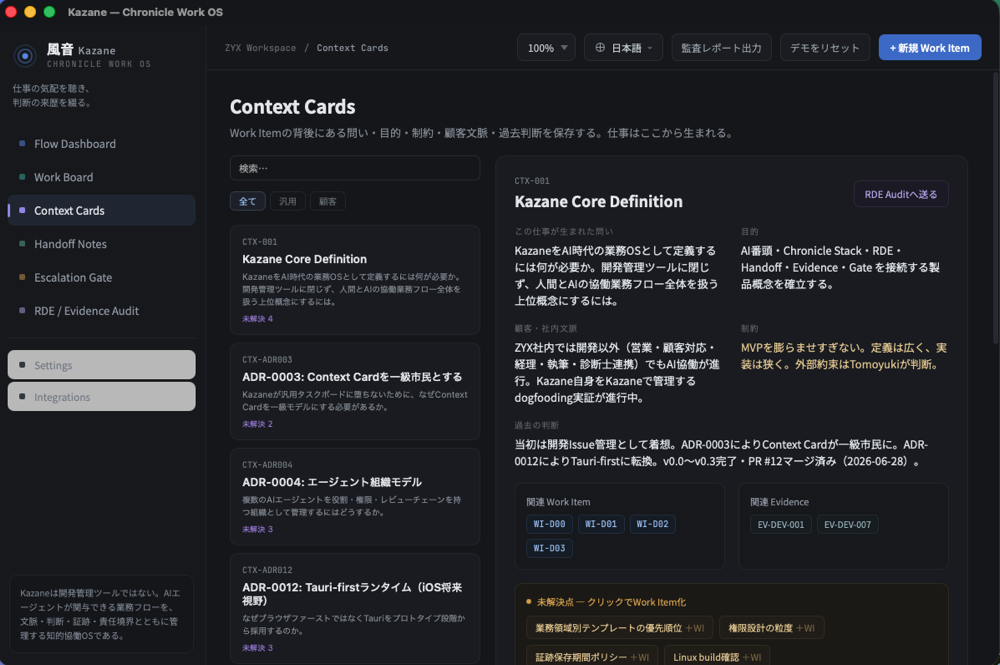
Task: Click the globe icon beside 日本語
Action: [x=600, y=48]
